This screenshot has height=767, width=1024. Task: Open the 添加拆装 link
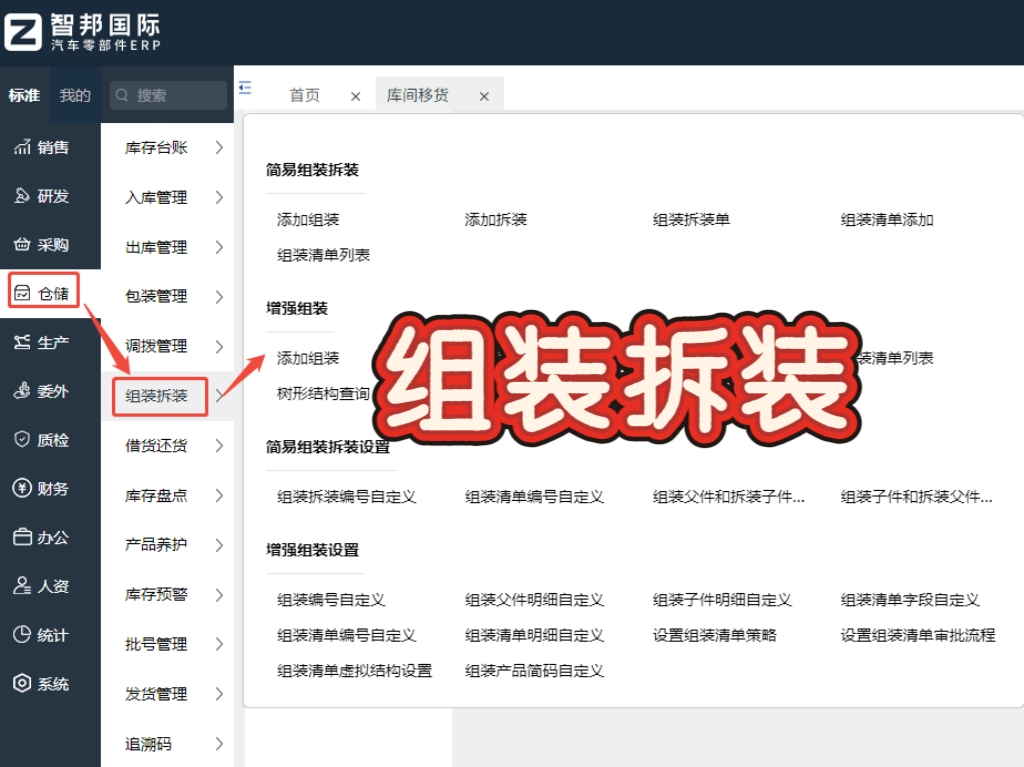click(496, 220)
